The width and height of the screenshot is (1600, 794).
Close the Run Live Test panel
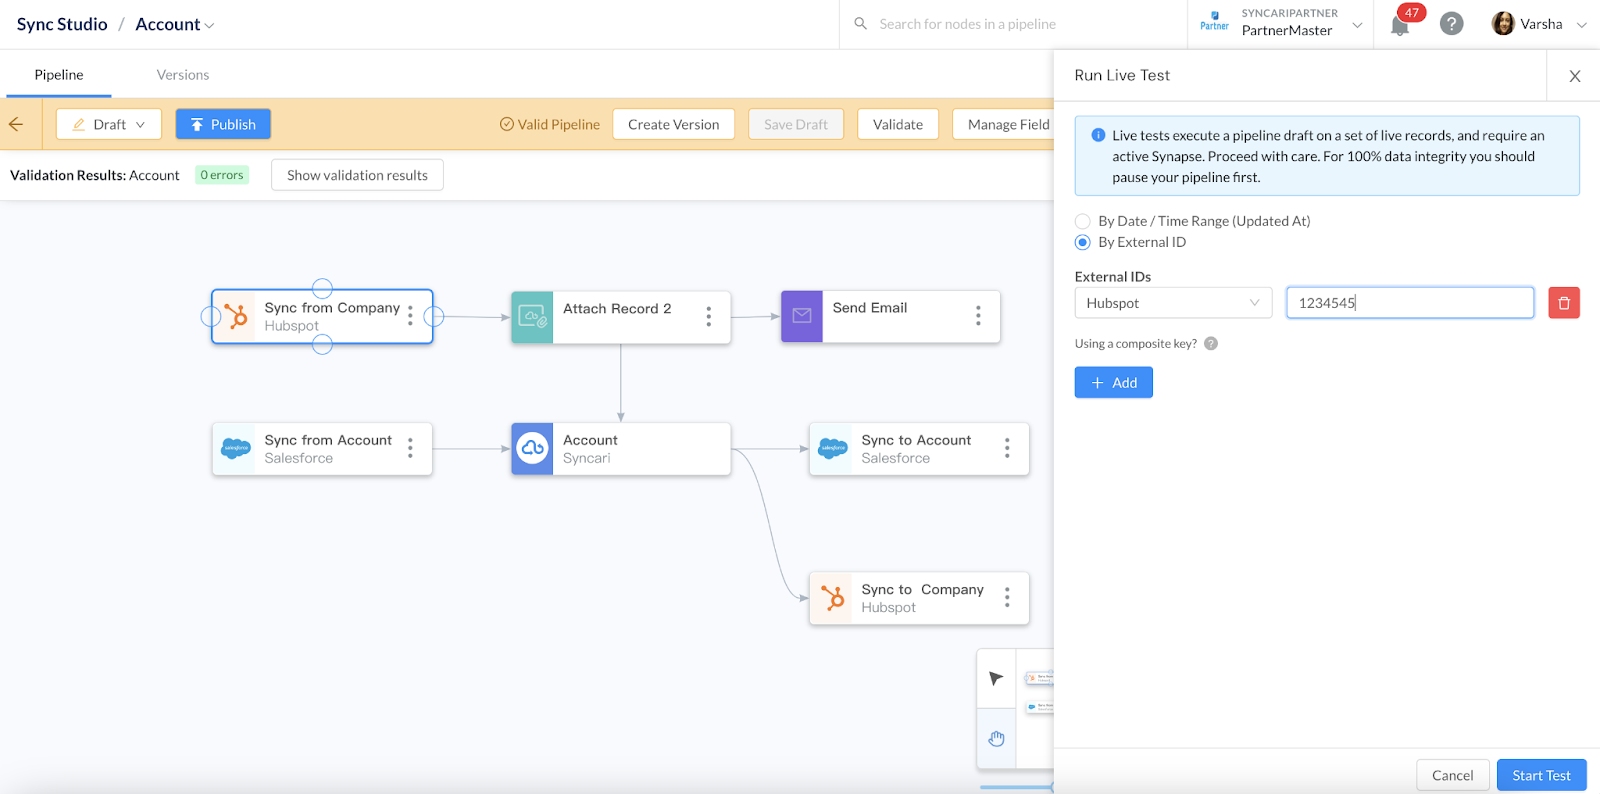[x=1575, y=76]
